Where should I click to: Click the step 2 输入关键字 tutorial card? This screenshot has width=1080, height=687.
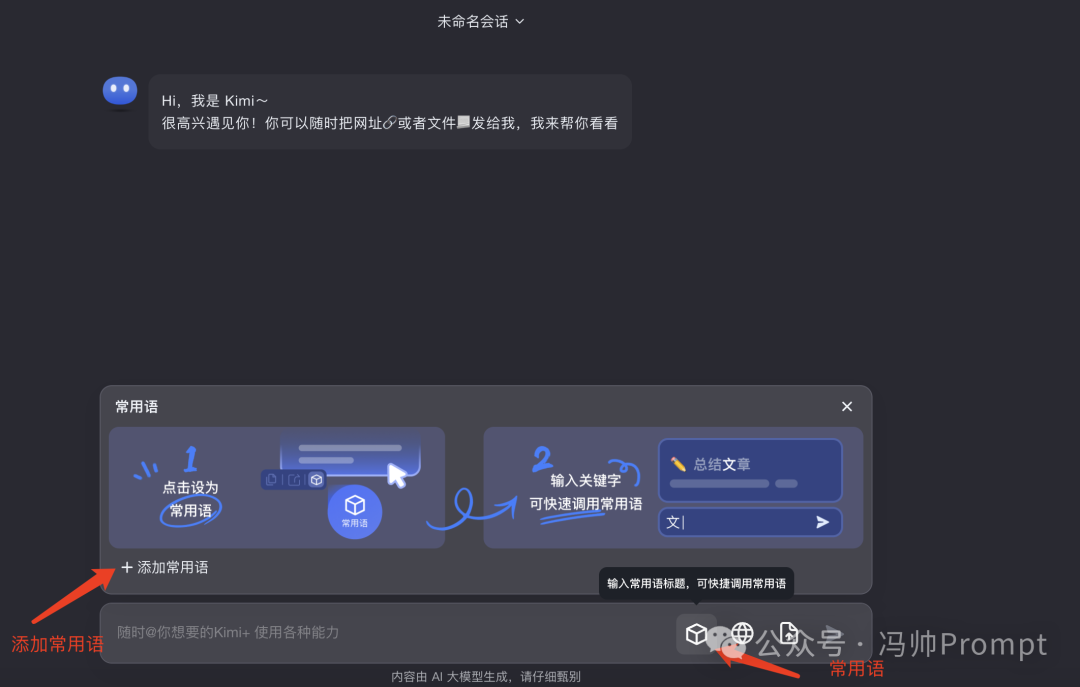point(673,488)
